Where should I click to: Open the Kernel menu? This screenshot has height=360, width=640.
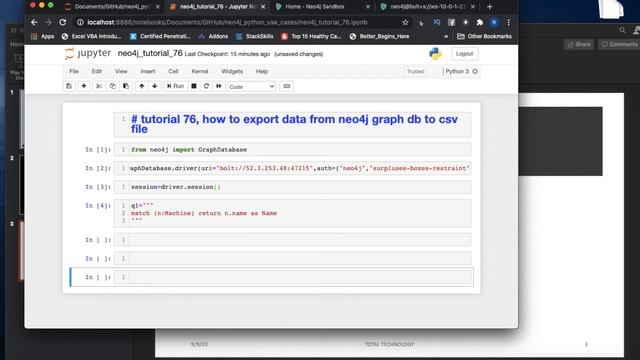pos(200,71)
